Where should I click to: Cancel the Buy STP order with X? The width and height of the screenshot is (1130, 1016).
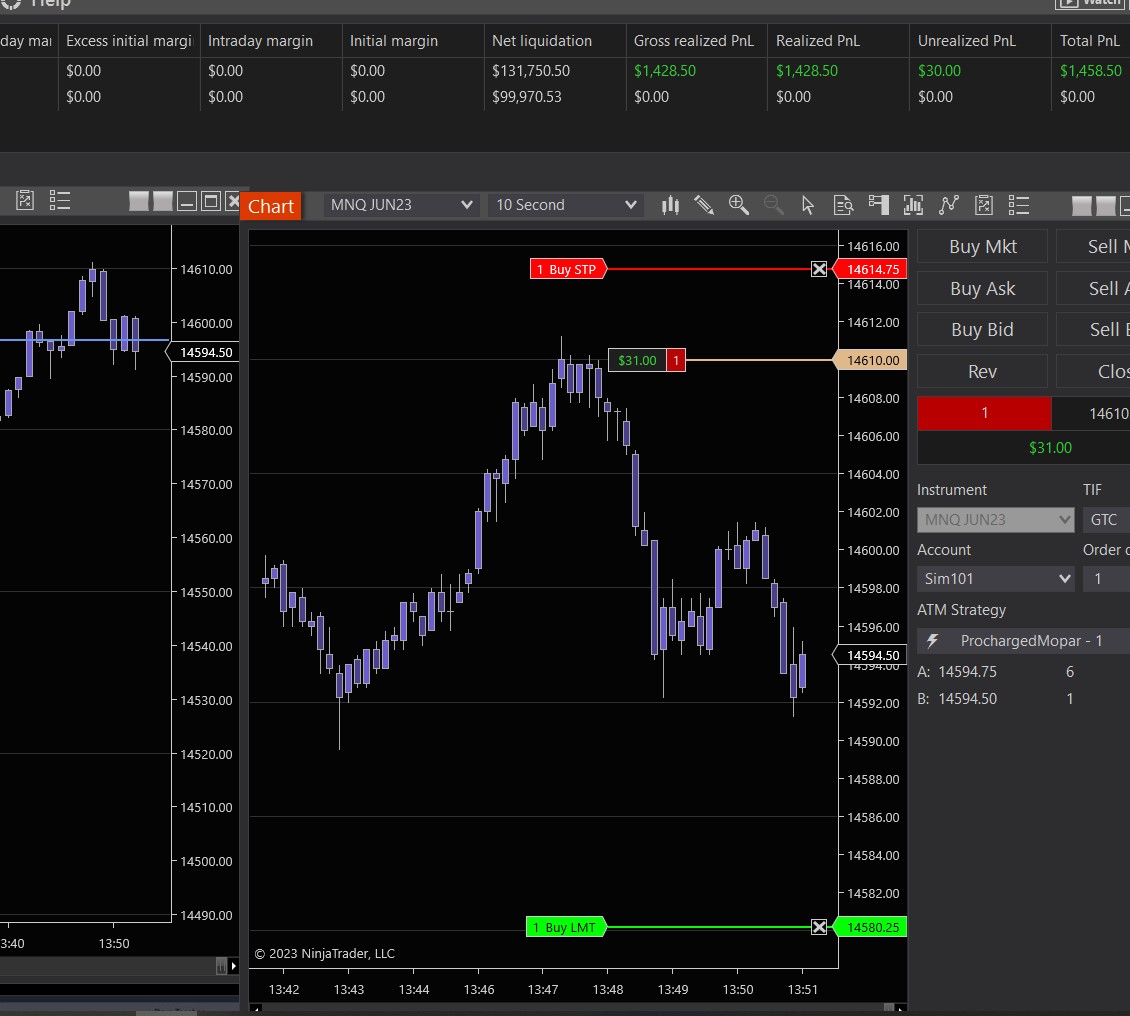pos(819,269)
